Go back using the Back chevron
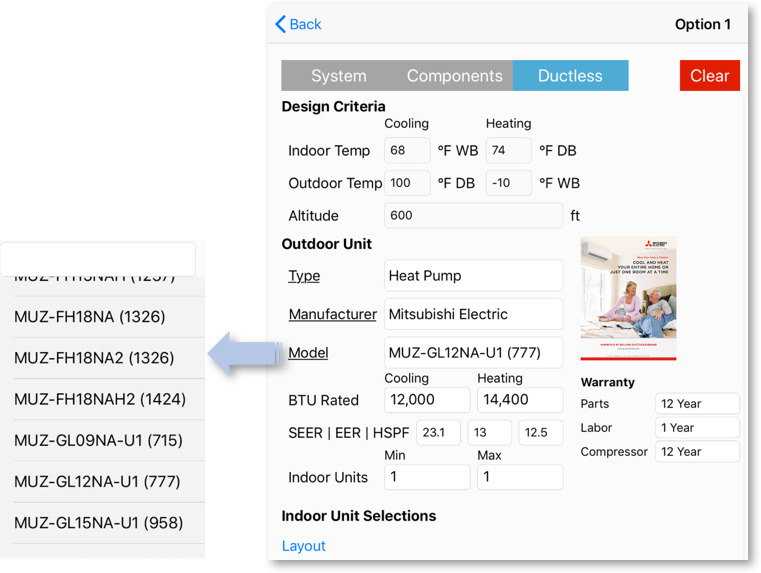 tap(298, 24)
